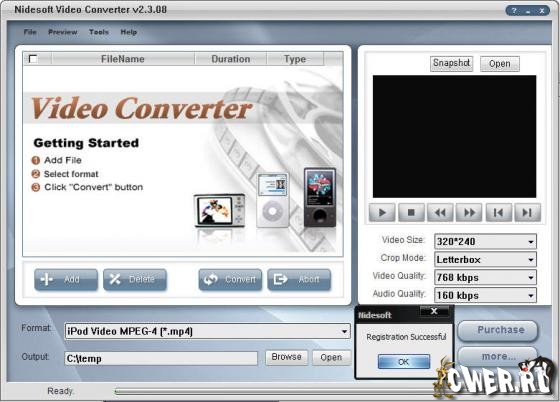Click the title bar help question mark
Viewport: 560px width, 402px height.
514,10
